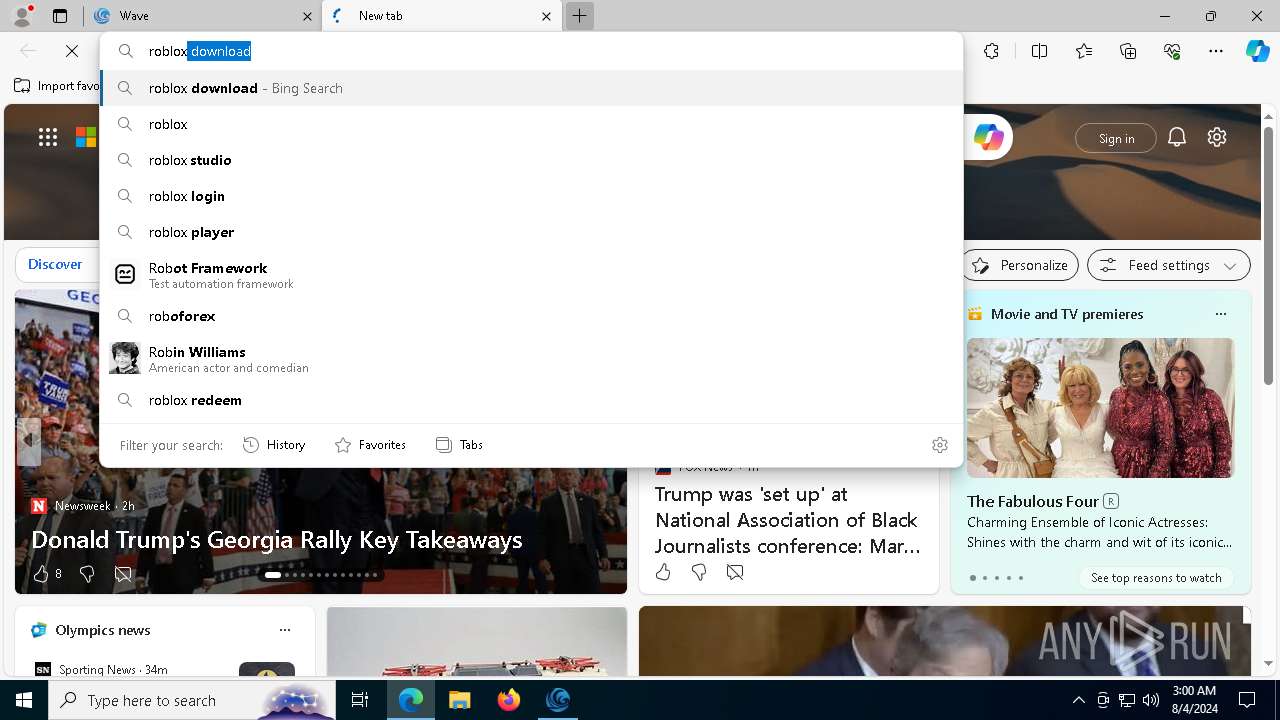The width and height of the screenshot is (1280, 720).
Task: Open more options for Movie and TV premieres
Action: pyautogui.click(x=1220, y=314)
